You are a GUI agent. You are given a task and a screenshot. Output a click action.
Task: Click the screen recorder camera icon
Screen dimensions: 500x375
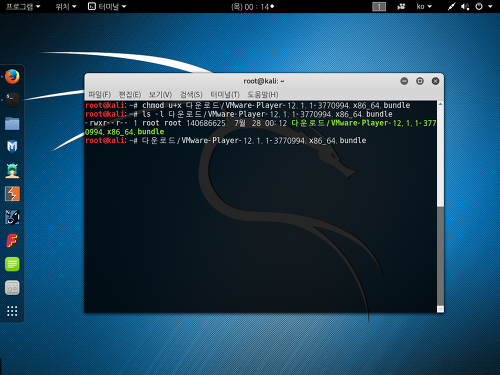pos(401,6)
